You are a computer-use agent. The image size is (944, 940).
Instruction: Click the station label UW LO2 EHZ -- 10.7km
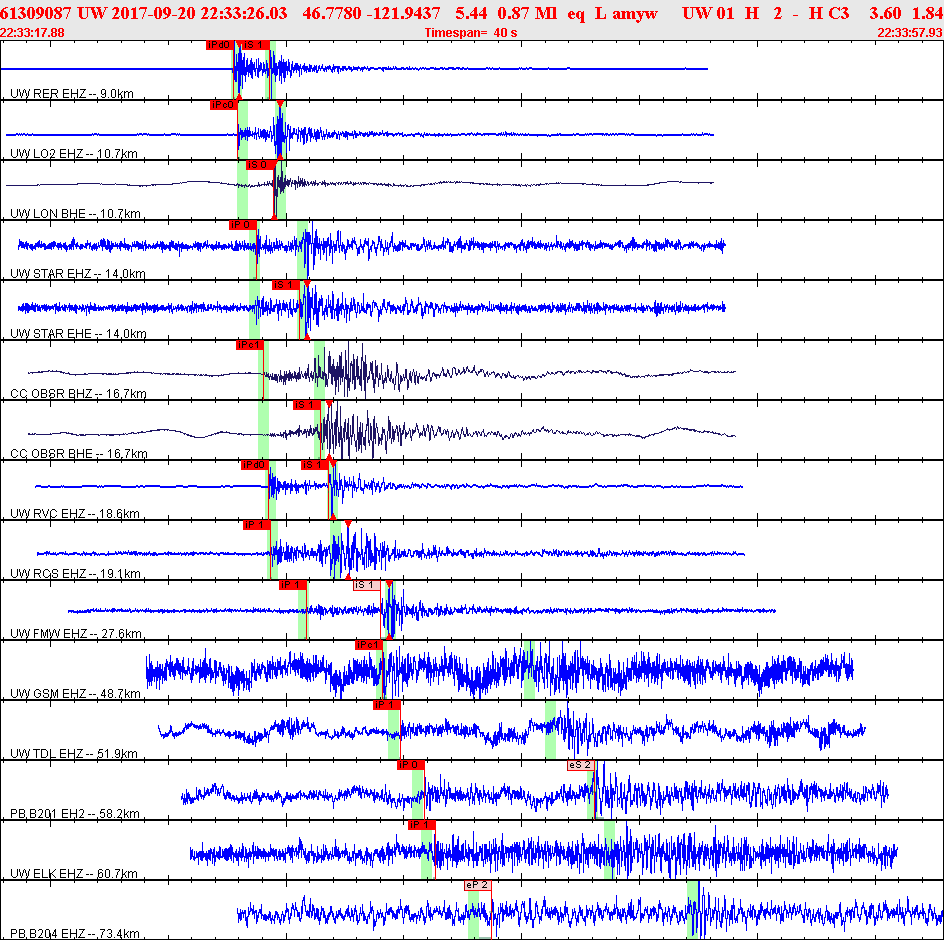73,154
